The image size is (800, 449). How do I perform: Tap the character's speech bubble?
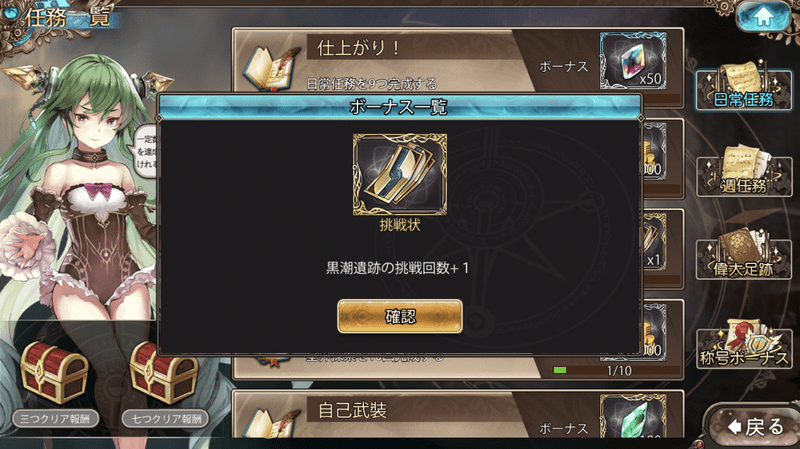coord(145,151)
